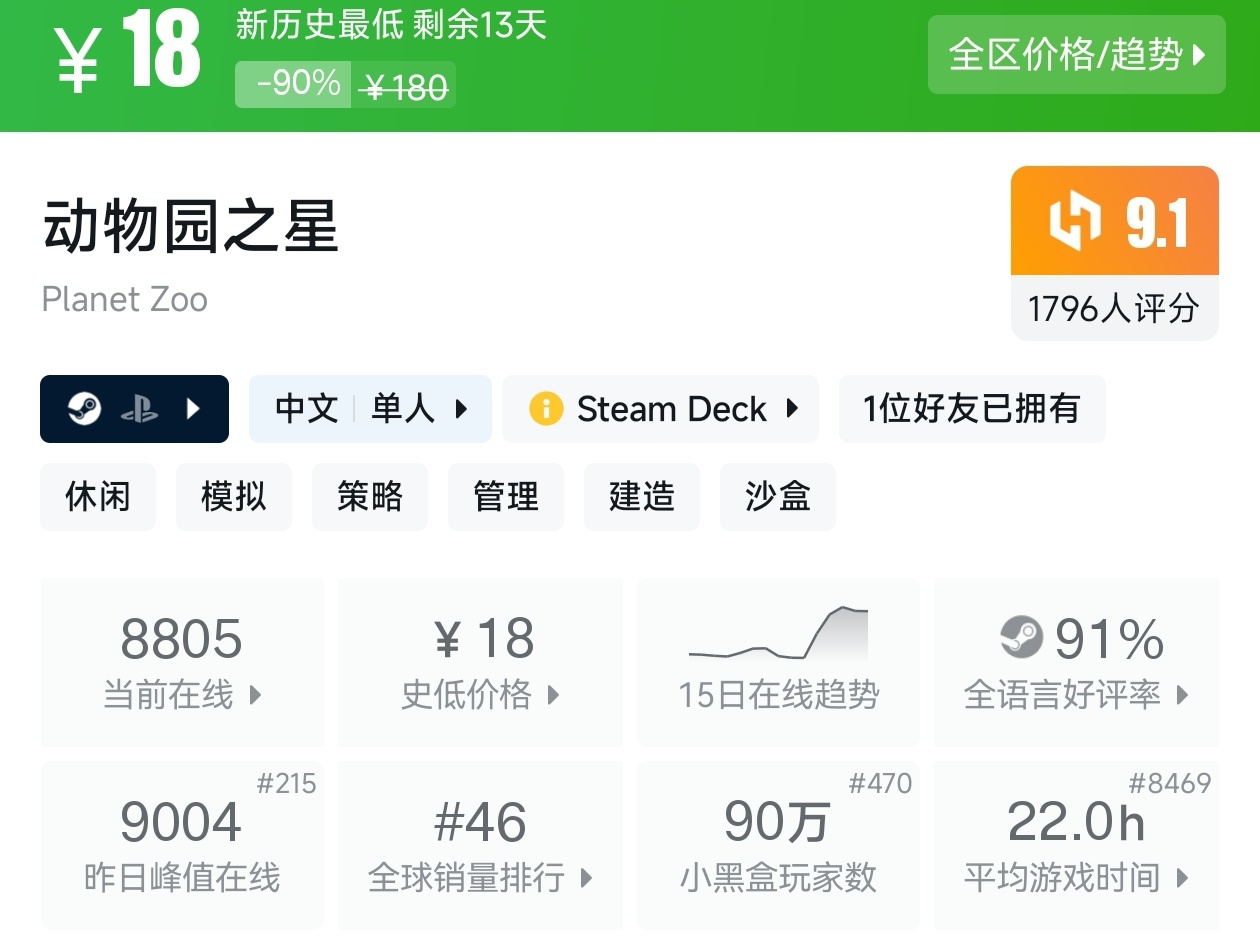Open 平均游戏时间 playtime details
The width and height of the screenshot is (1260, 951).
(x=1076, y=846)
